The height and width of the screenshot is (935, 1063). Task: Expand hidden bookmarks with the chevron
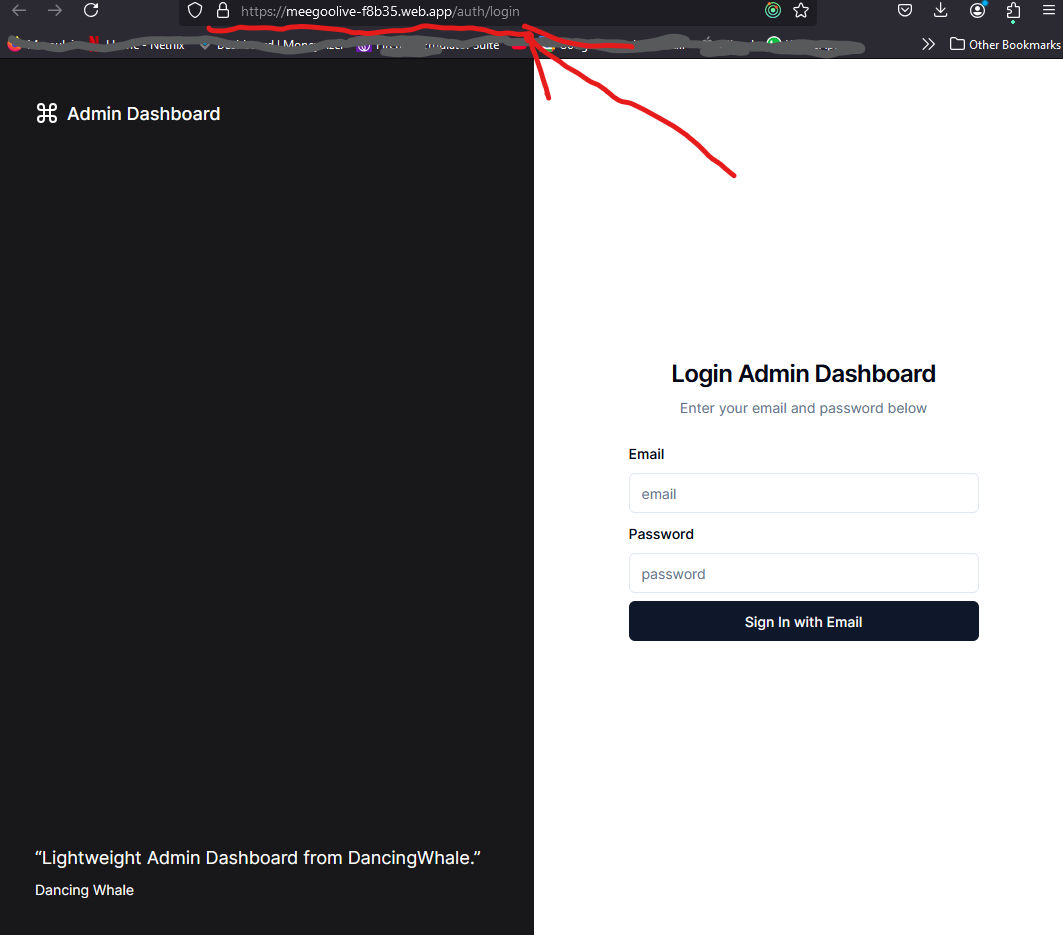[x=928, y=44]
